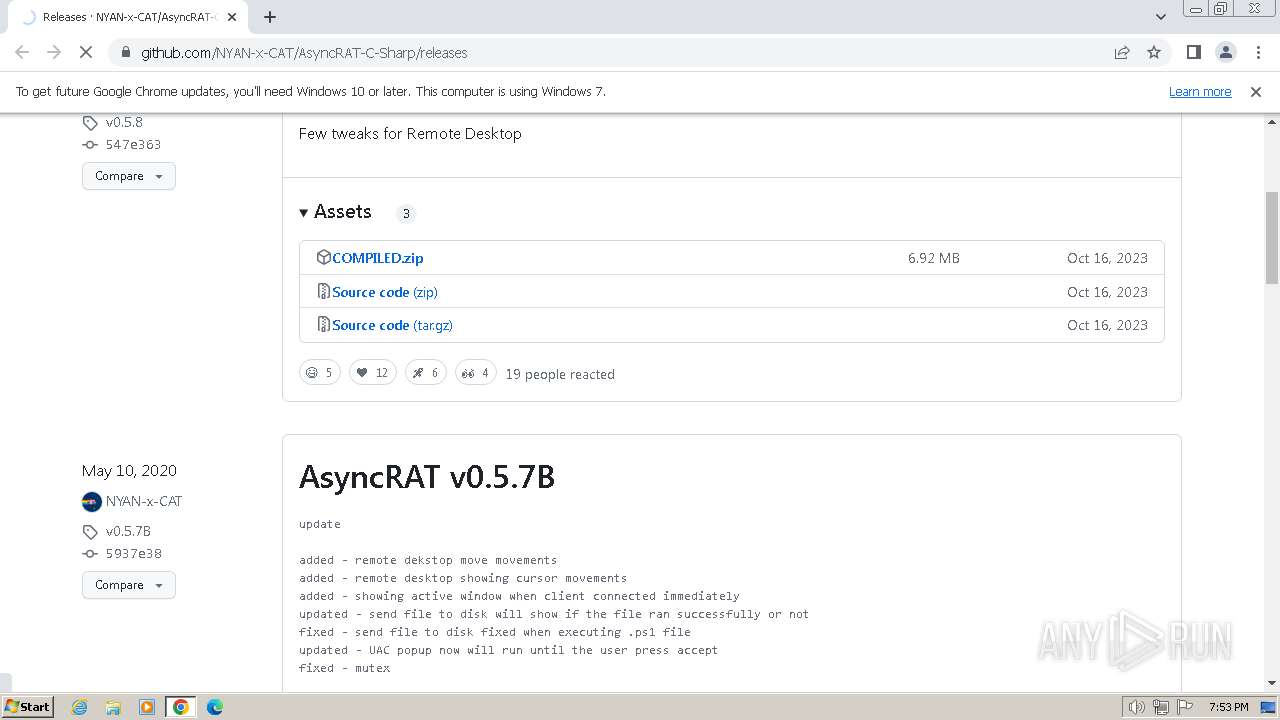Click the tar.gz file icon
This screenshot has height=720, width=1280.
click(323, 324)
